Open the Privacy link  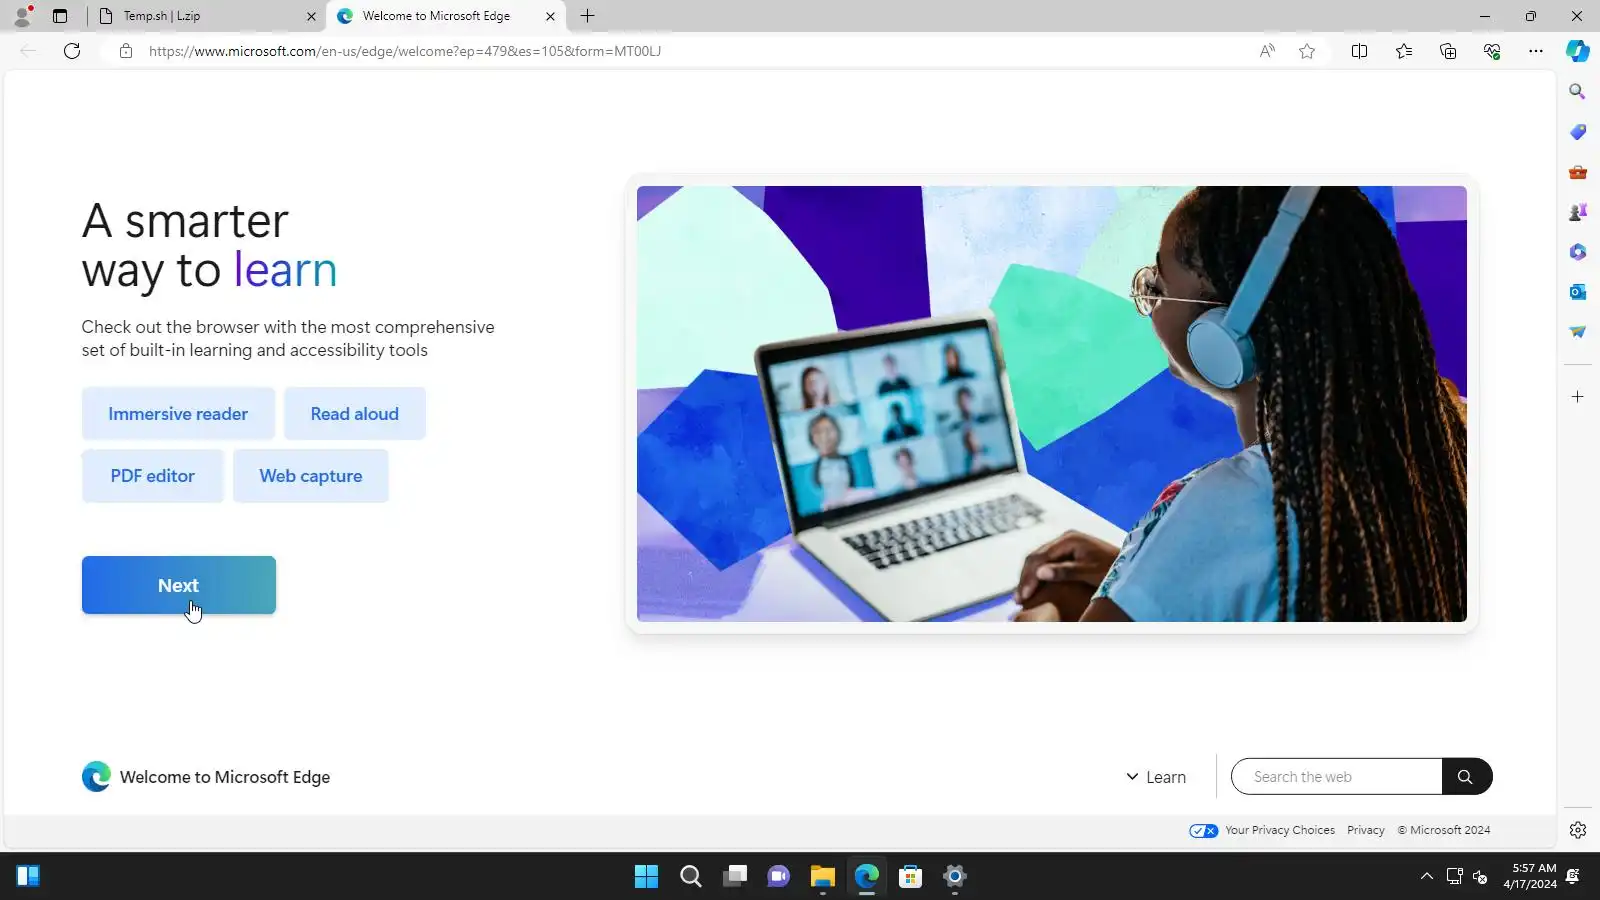[1366, 830]
